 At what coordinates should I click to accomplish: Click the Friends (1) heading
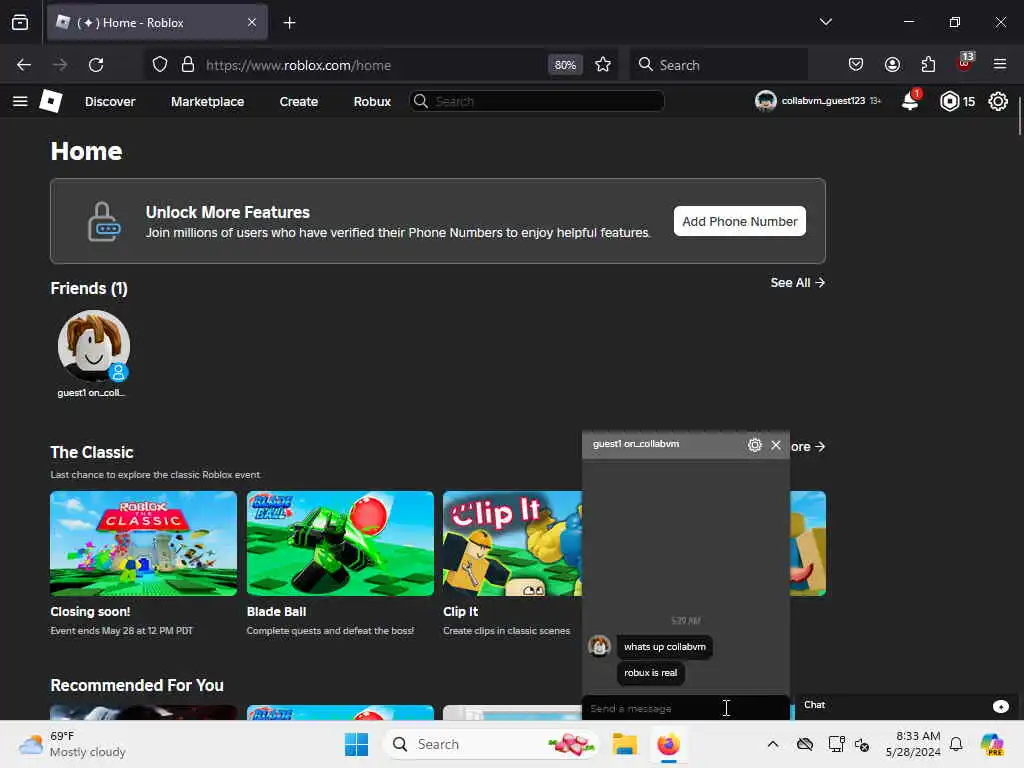[x=89, y=289]
